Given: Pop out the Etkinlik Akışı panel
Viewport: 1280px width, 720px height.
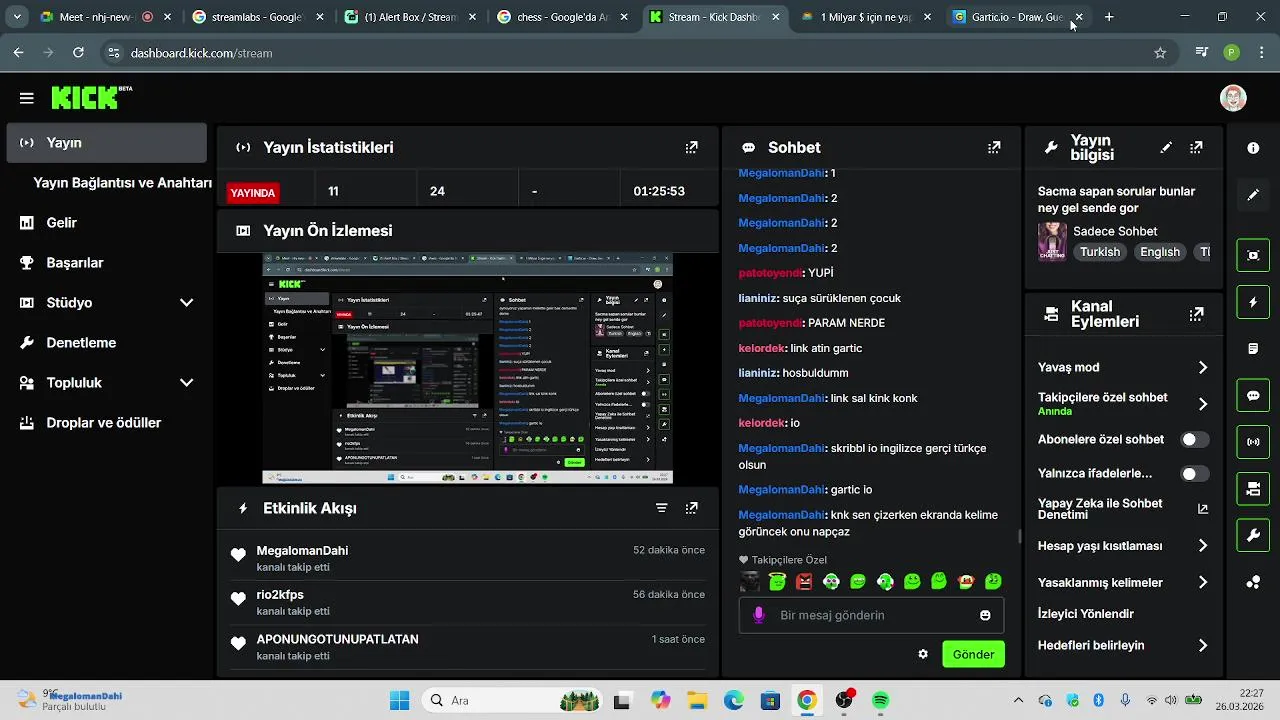Looking at the screenshot, I should click(691, 508).
